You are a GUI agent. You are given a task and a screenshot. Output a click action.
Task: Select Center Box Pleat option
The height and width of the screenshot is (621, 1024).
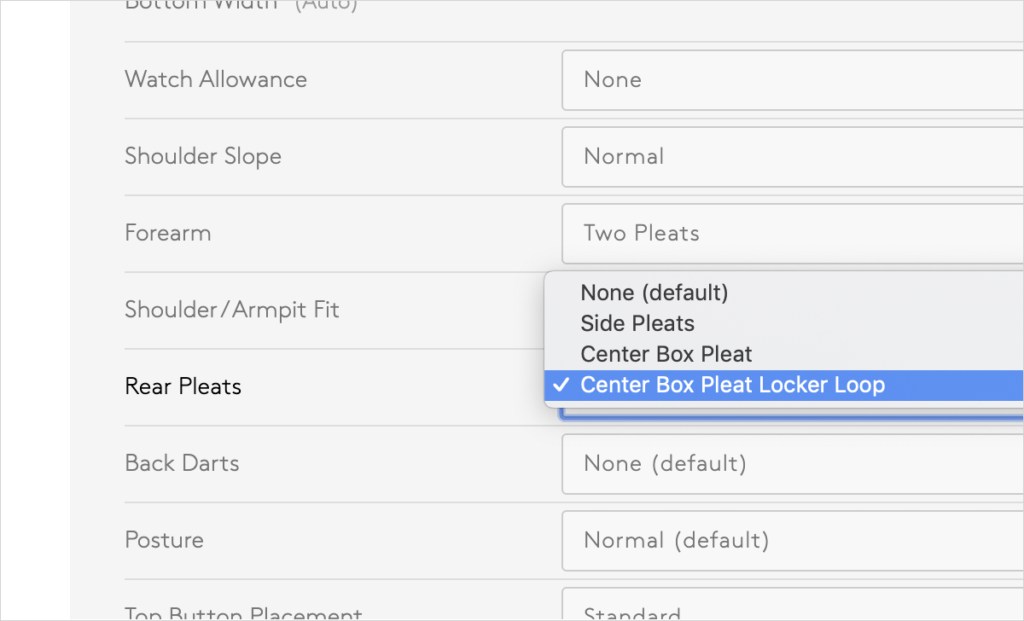coord(666,354)
